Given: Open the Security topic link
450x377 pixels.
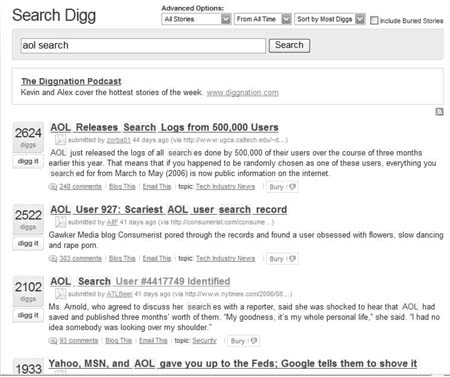Looking at the screenshot, I should click(x=204, y=341).
